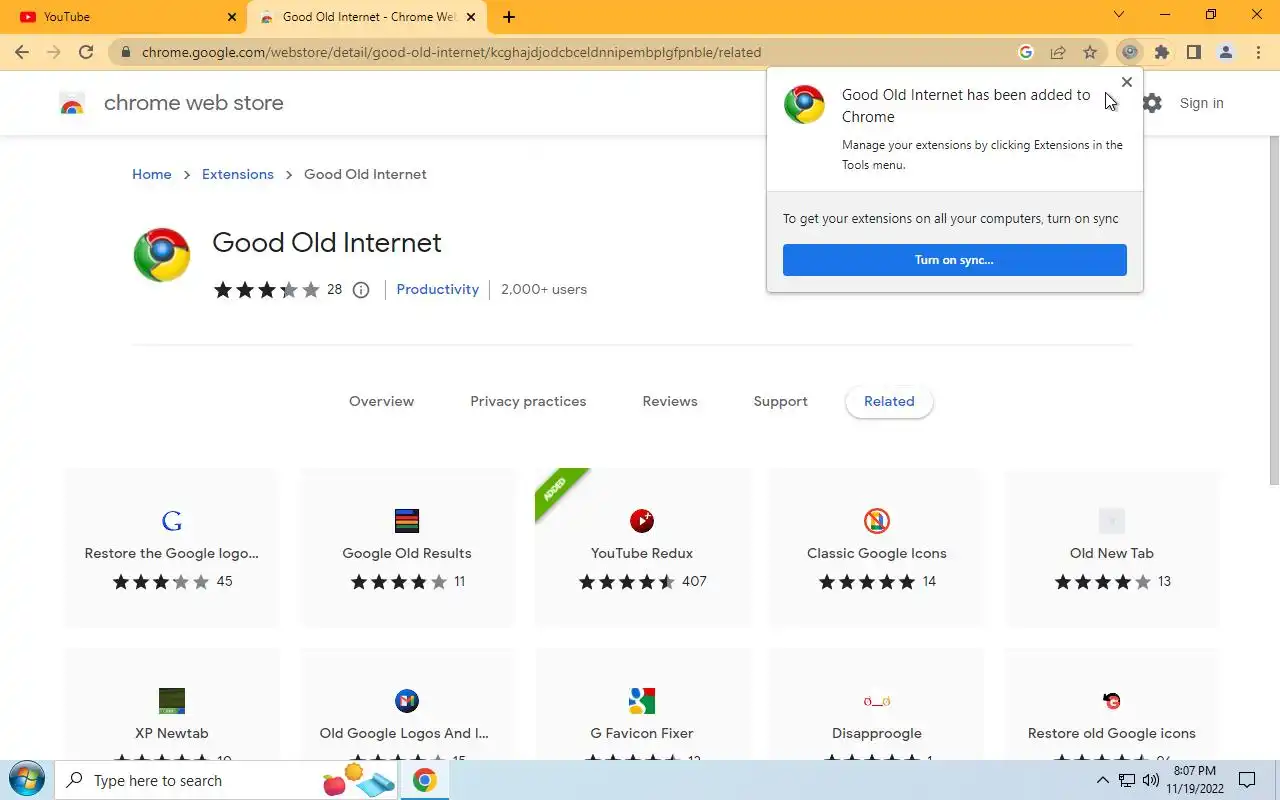Image resolution: width=1280 pixels, height=800 pixels.
Task: Open a new browser tab
Action: pos(509,17)
